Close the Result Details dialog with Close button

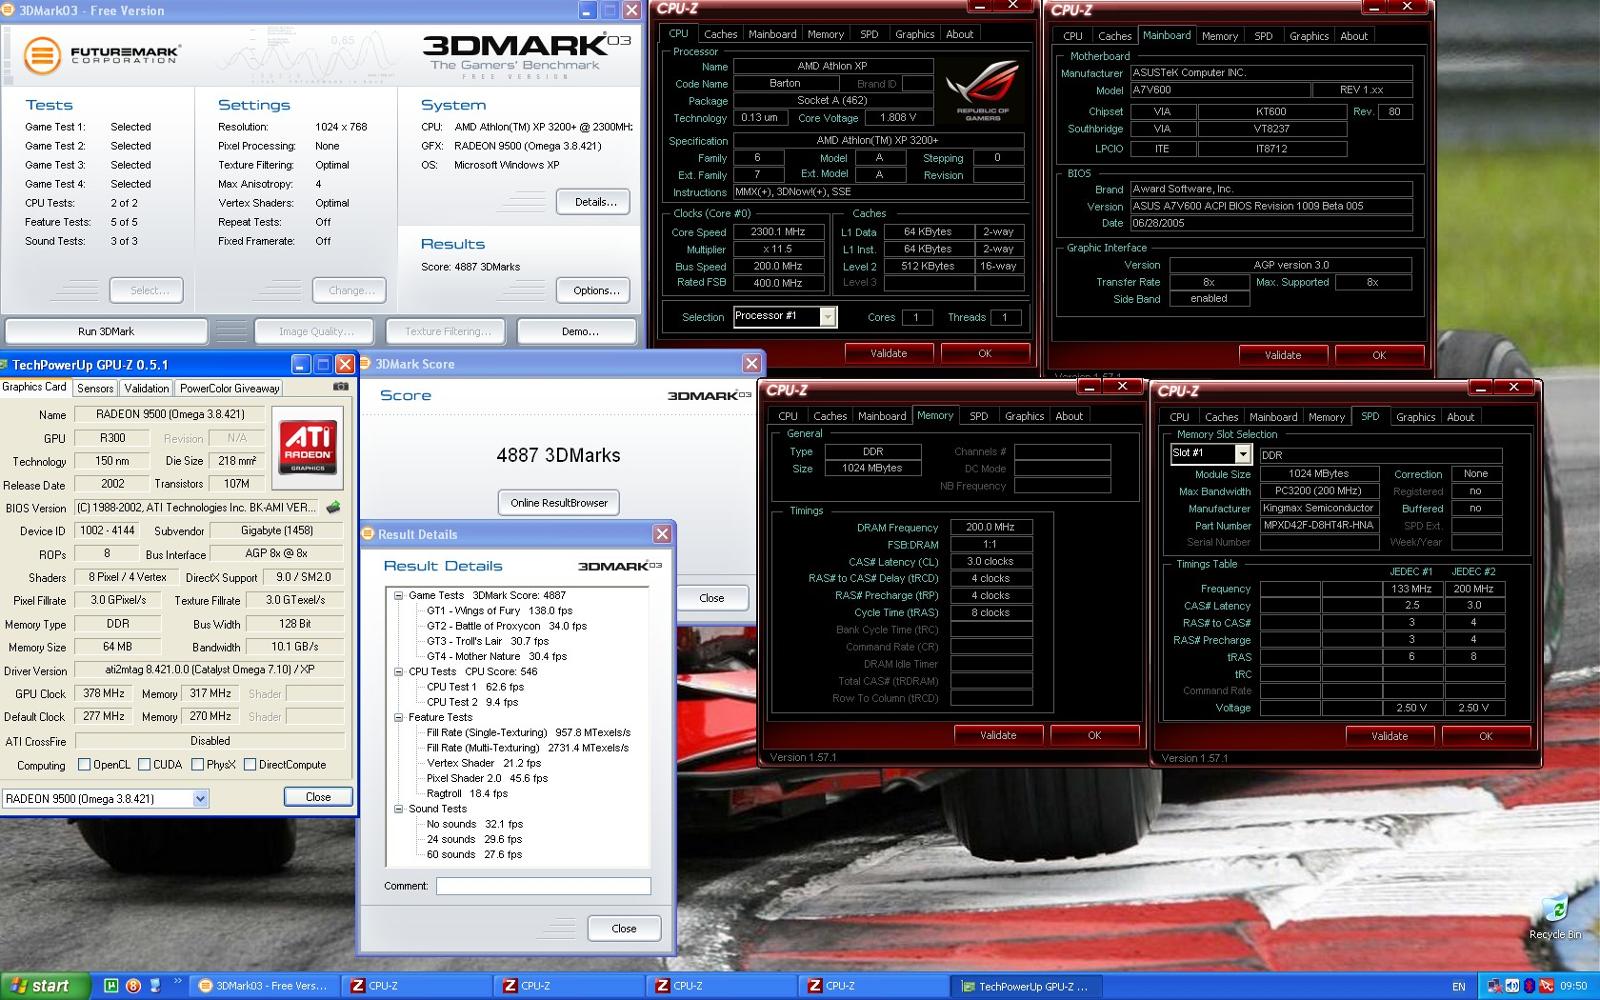(624, 928)
